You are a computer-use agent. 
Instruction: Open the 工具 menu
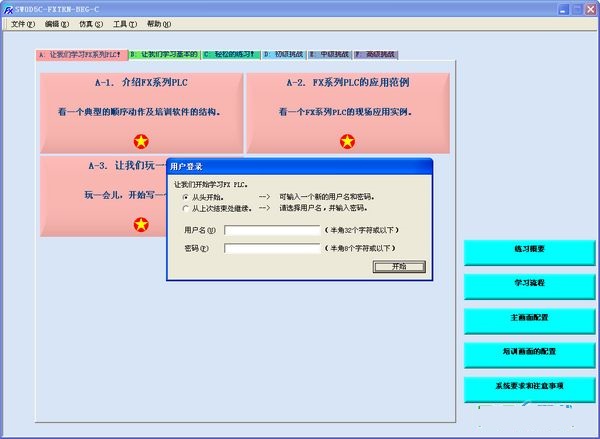tap(125, 24)
